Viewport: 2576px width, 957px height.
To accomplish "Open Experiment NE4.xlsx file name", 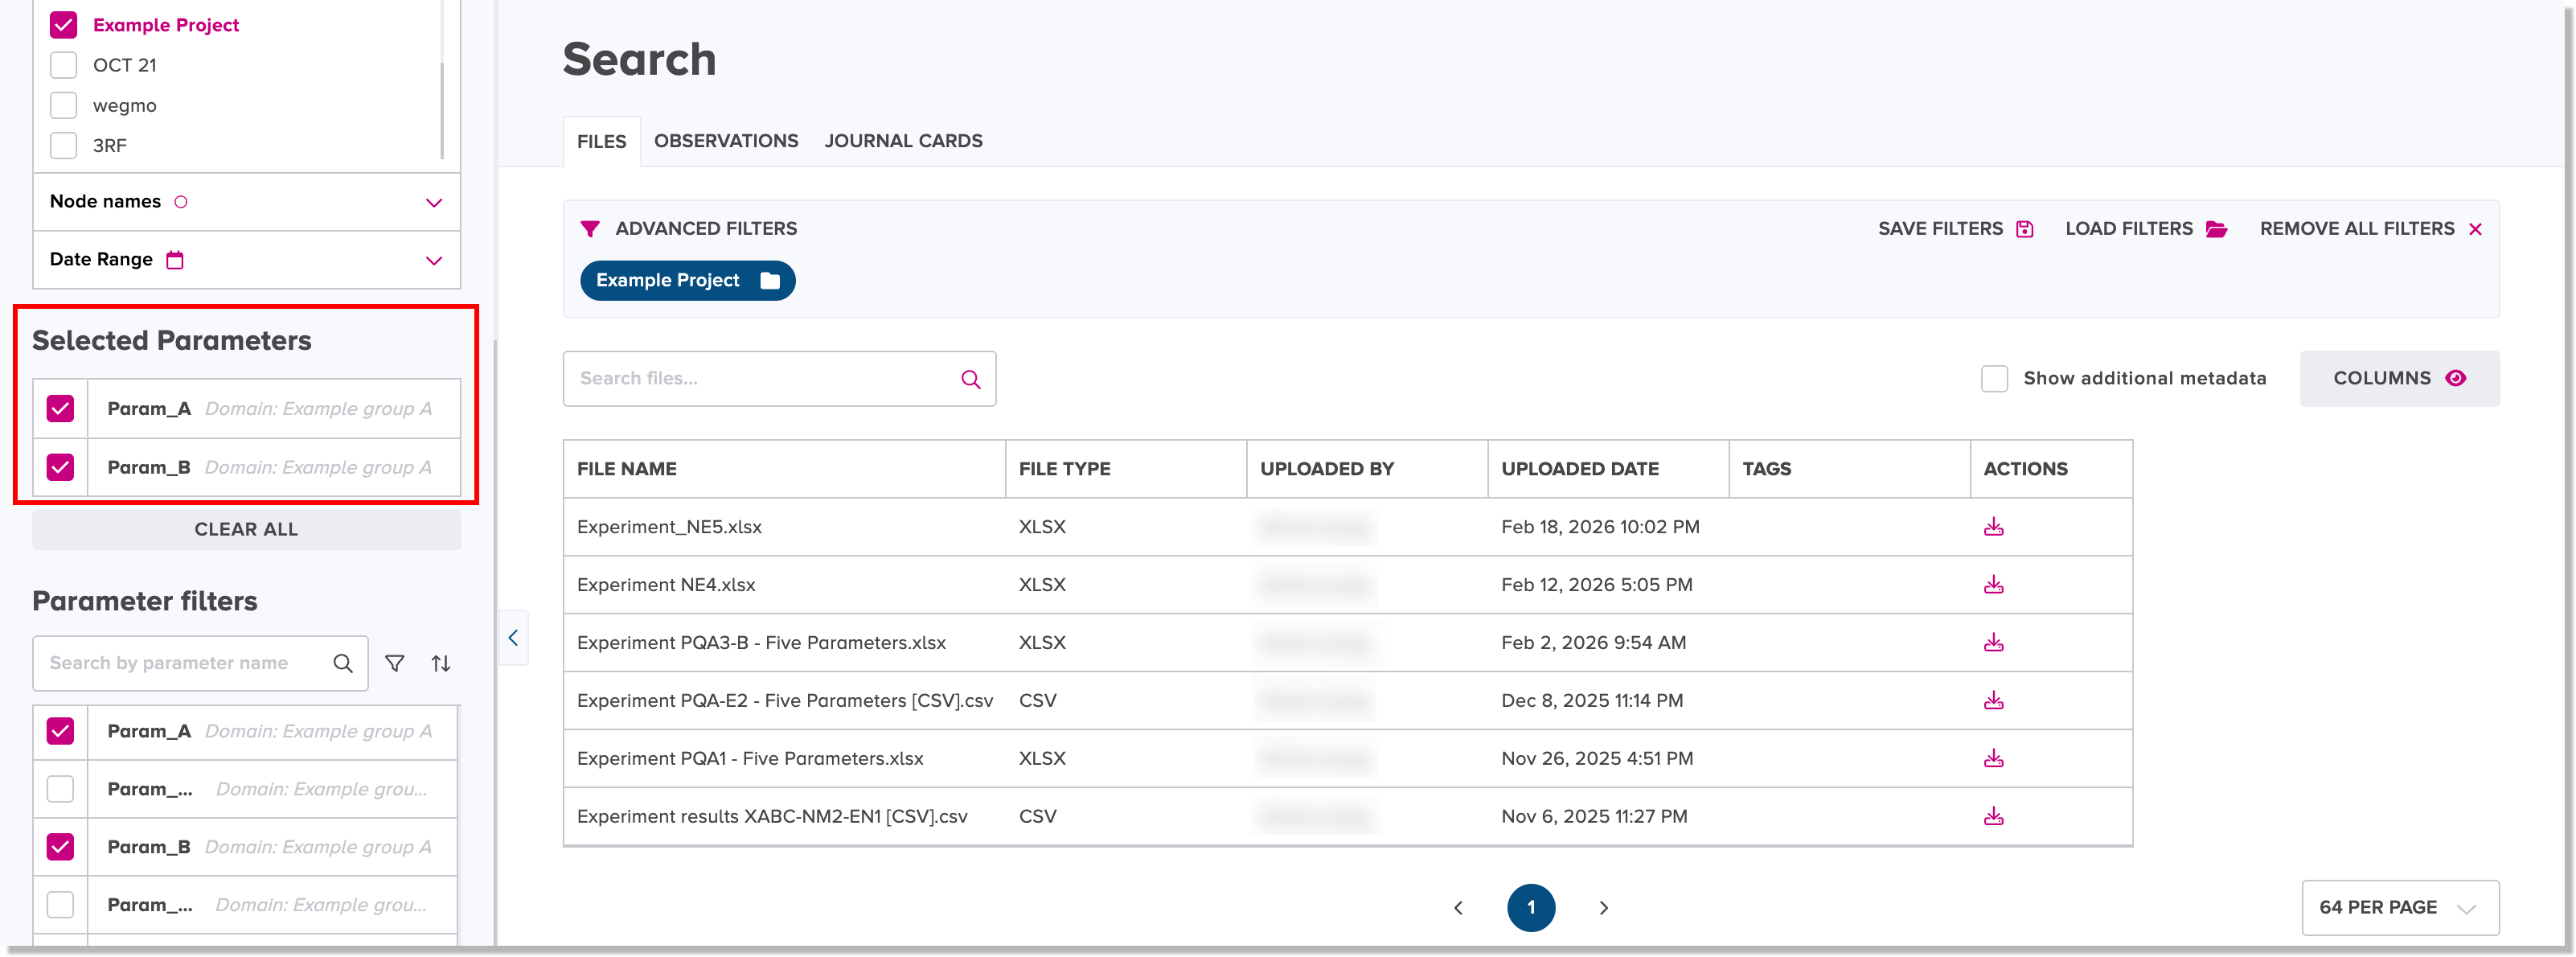I will (666, 585).
